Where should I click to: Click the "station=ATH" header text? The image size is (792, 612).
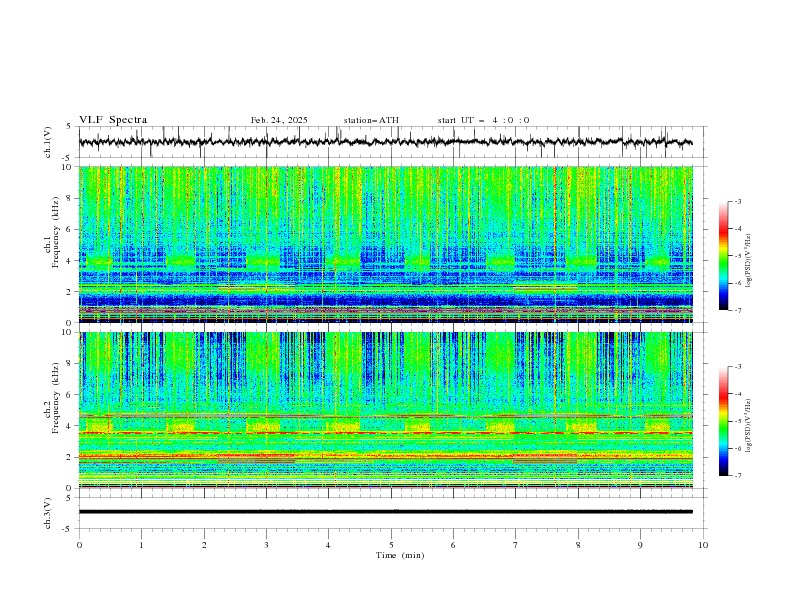(371, 120)
